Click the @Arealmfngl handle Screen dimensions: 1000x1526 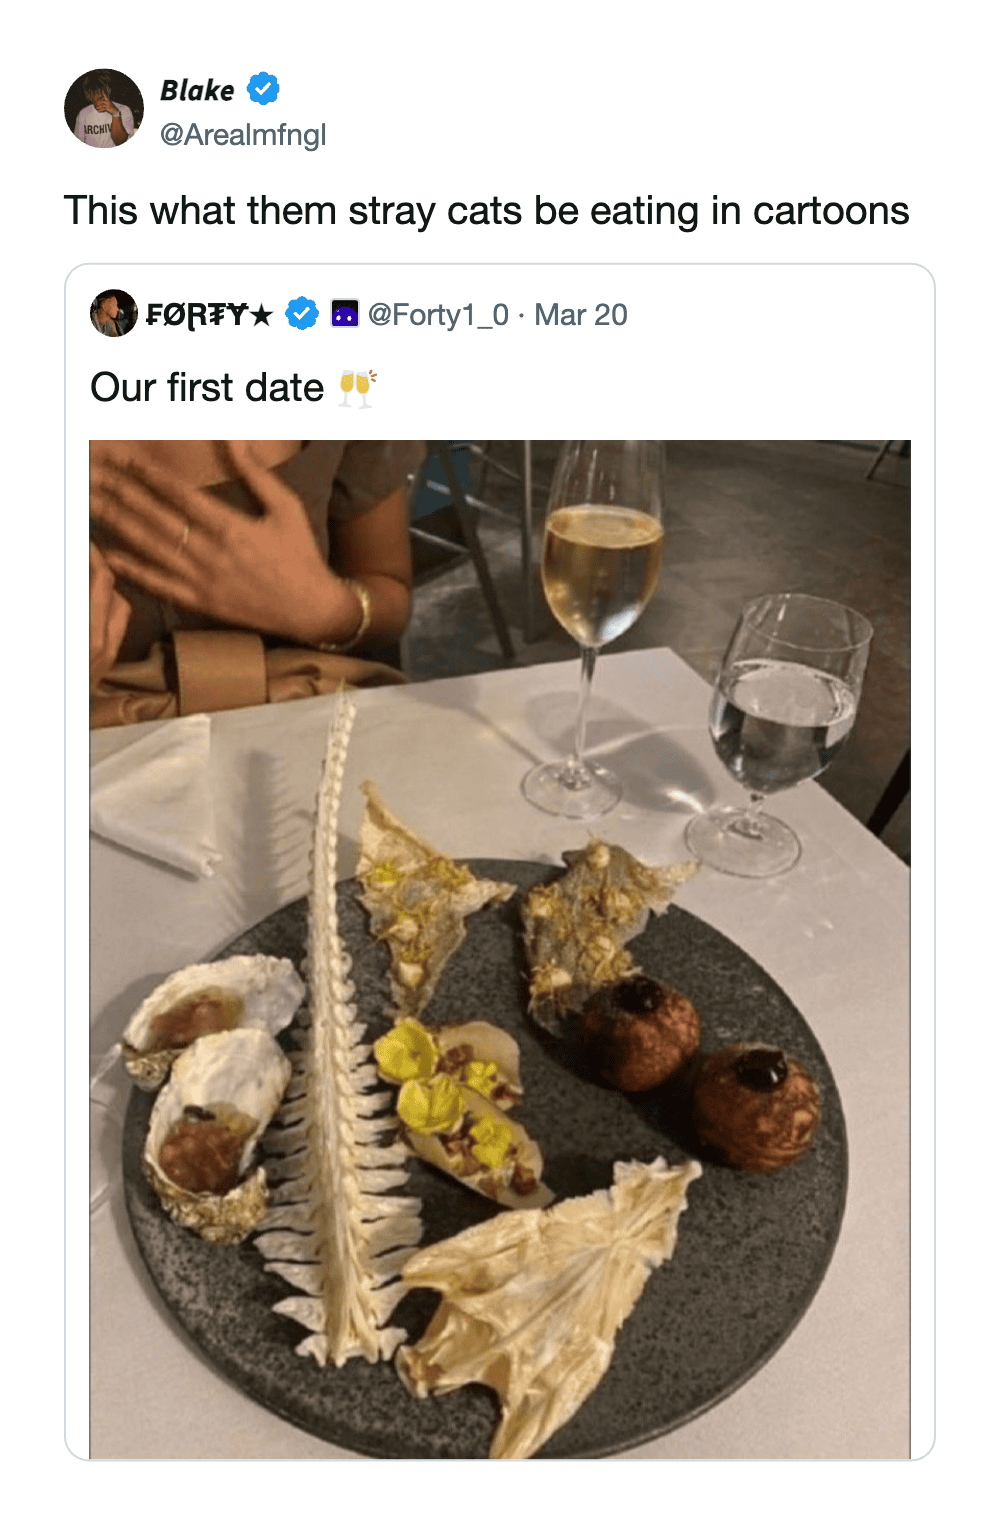243,134
